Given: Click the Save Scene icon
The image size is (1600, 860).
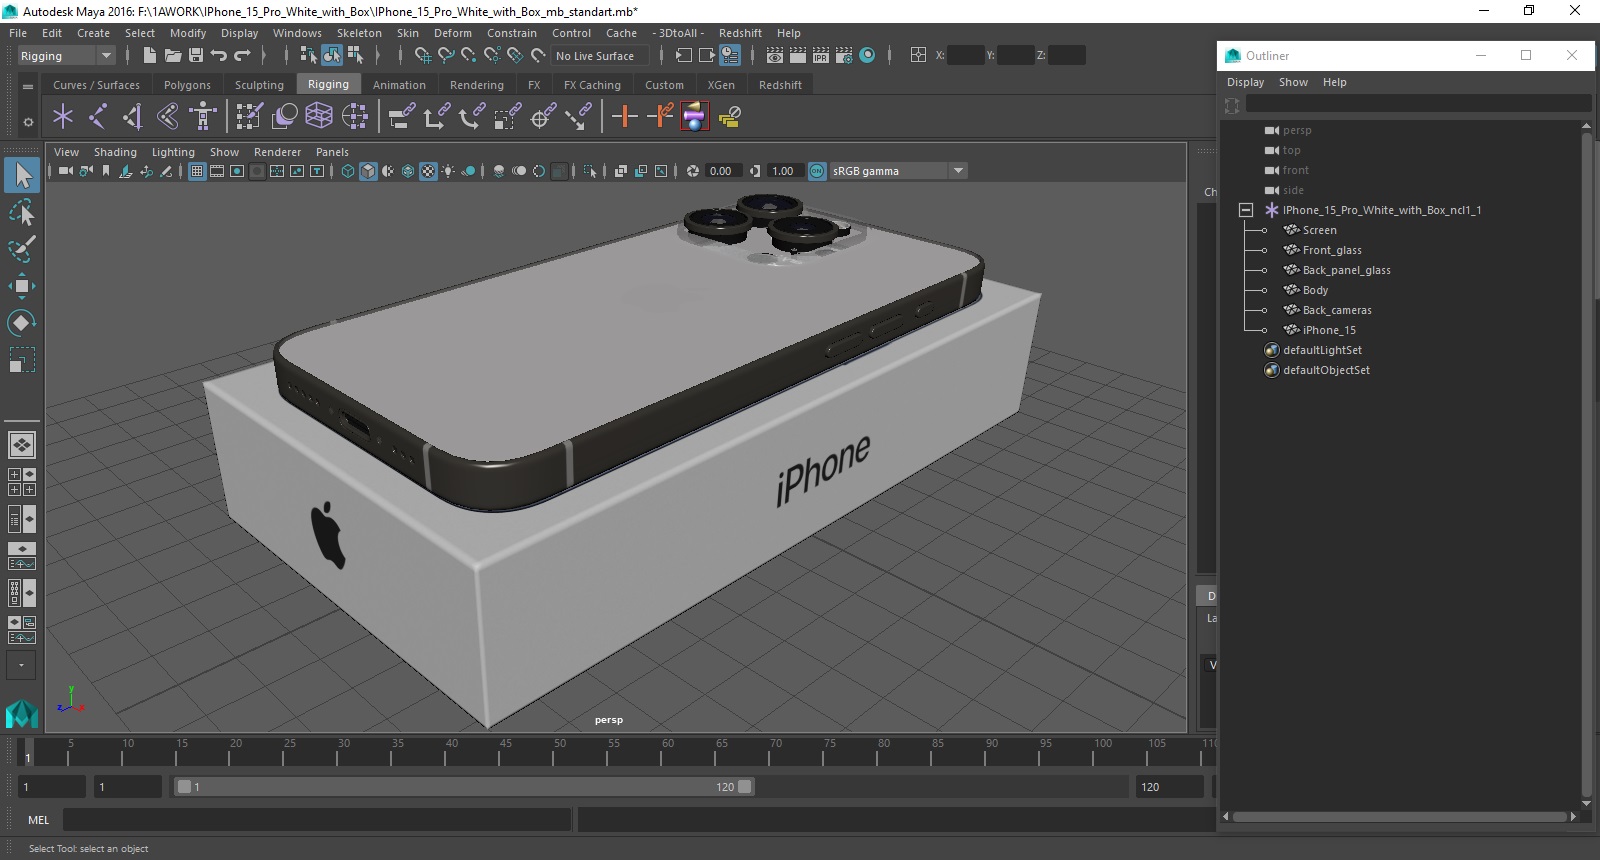Looking at the screenshot, I should (x=196, y=56).
